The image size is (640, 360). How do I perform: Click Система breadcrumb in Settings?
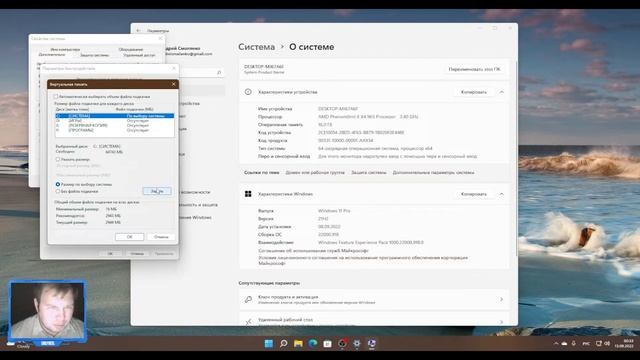coord(256,47)
